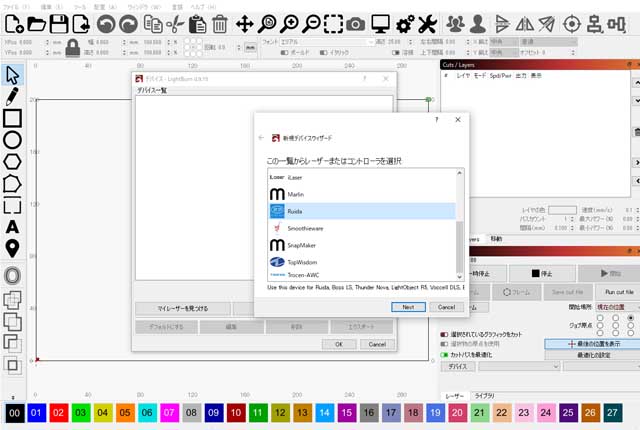
Task: Activate the pan arrows tool
Action: 244,24
